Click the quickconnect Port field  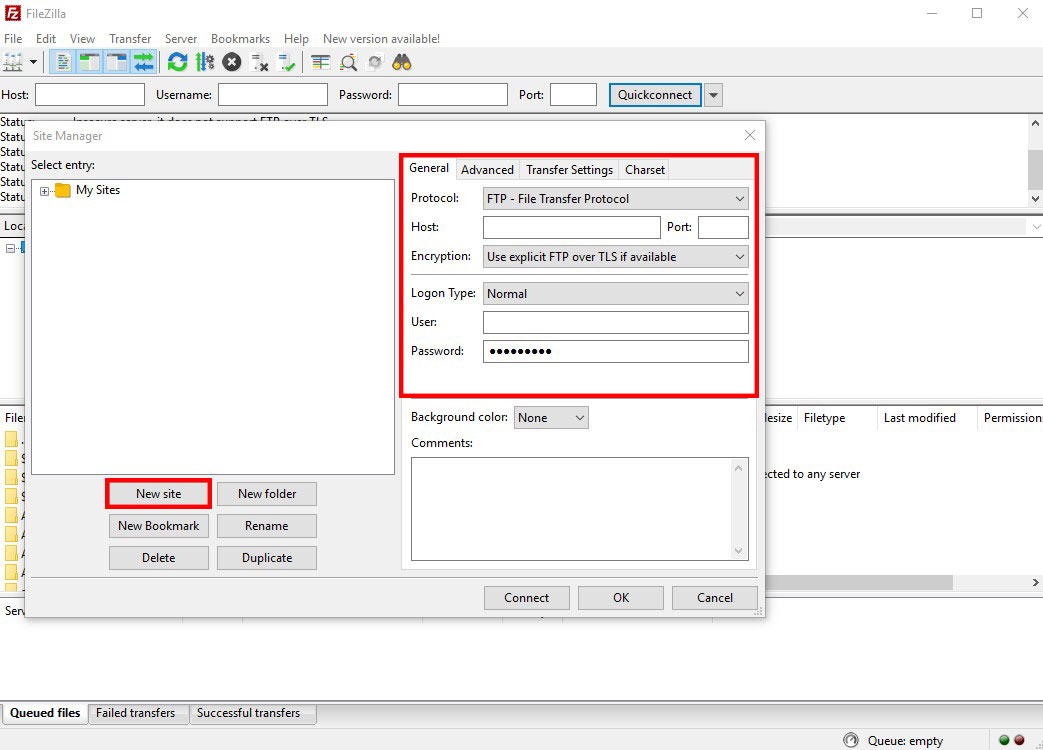(573, 94)
